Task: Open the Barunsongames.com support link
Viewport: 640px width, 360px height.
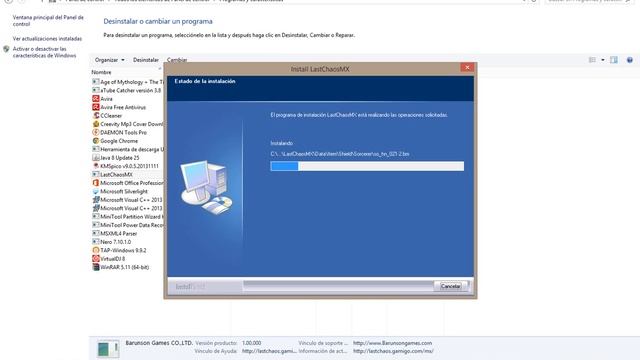Action: 392,343
